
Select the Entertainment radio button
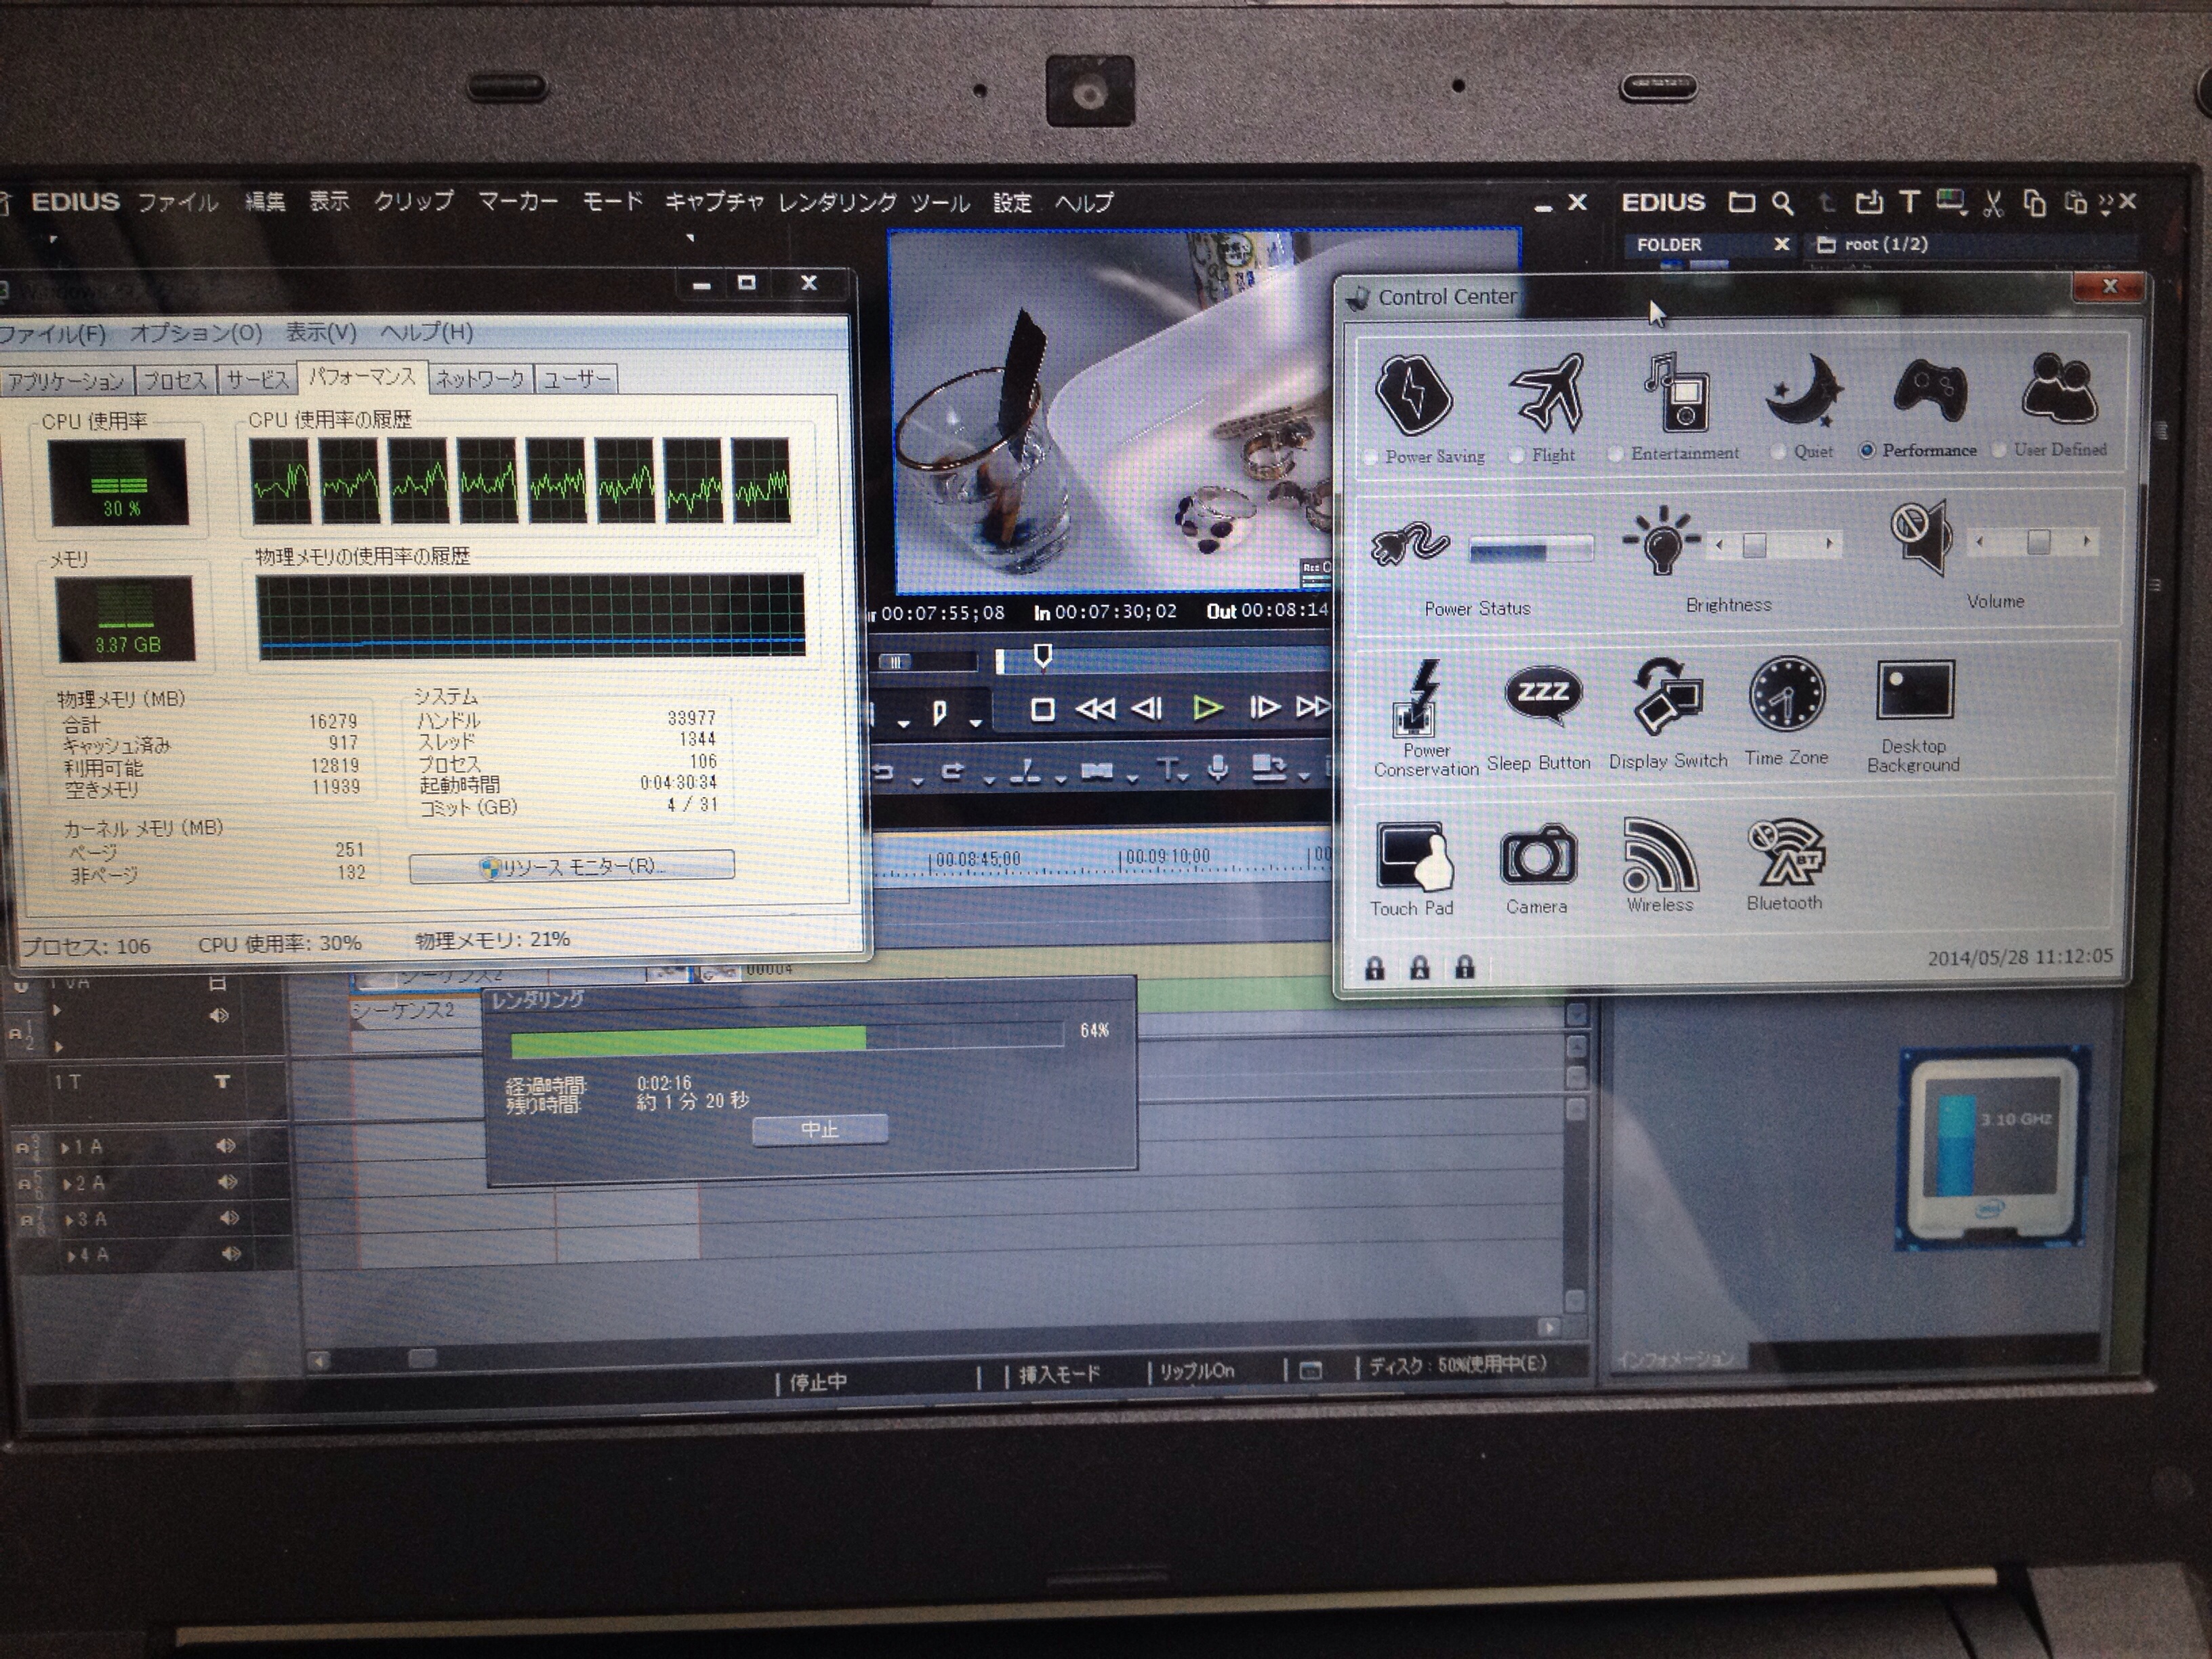pyautogui.click(x=1616, y=454)
